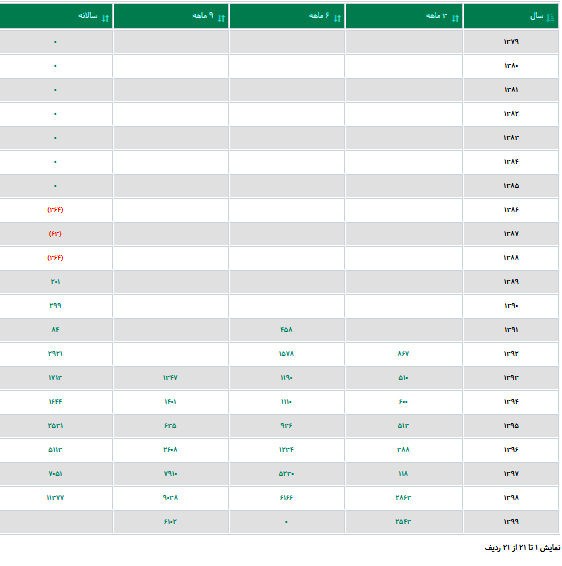Select the سالانه column header label

coord(88,16)
